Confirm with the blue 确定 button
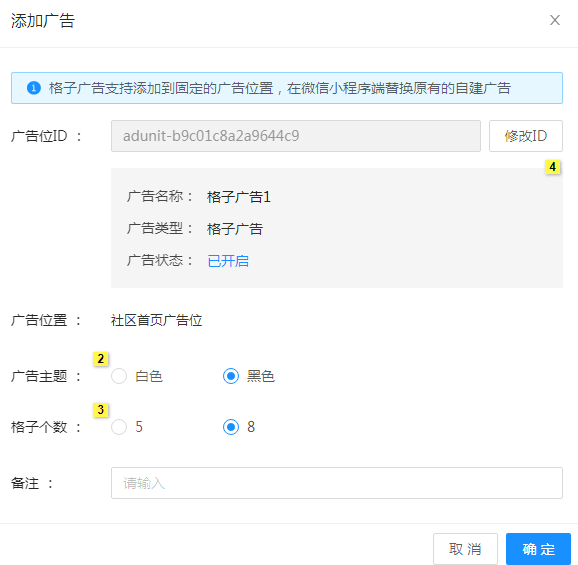 (538, 549)
